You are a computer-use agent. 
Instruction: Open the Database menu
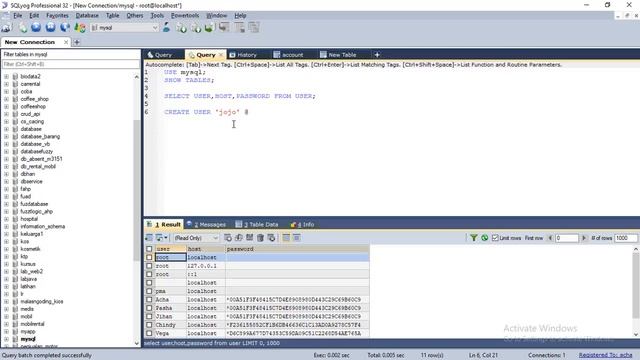[x=87, y=16]
